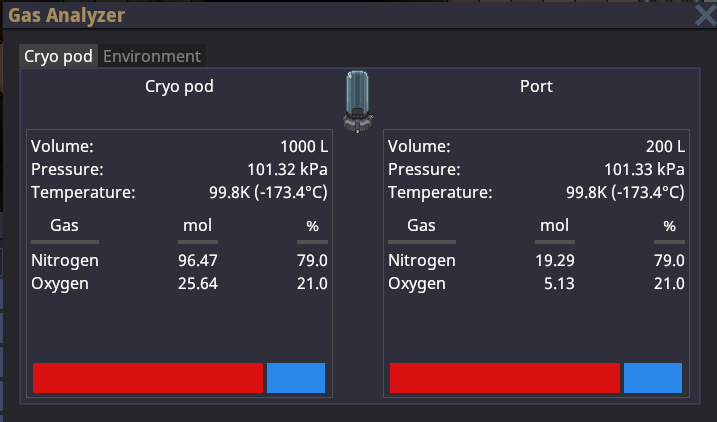Click the Port panel heading
Screen dimensions: 717x422
point(536,86)
